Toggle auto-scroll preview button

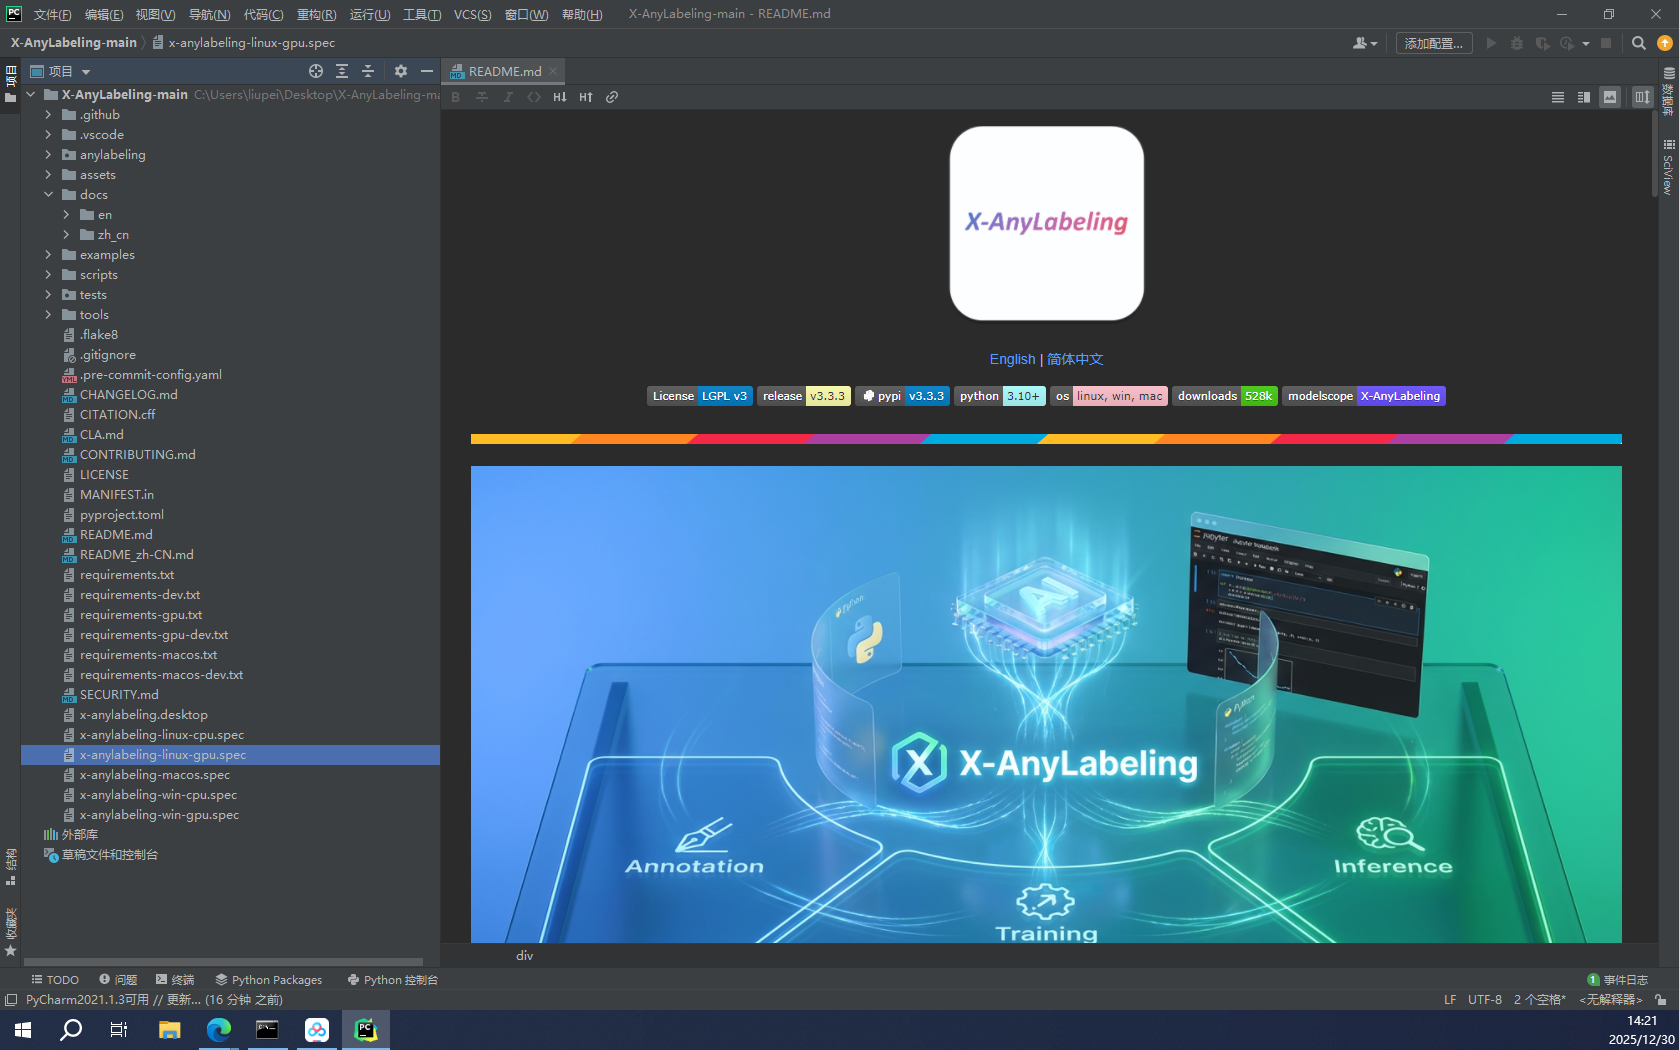point(1642,97)
